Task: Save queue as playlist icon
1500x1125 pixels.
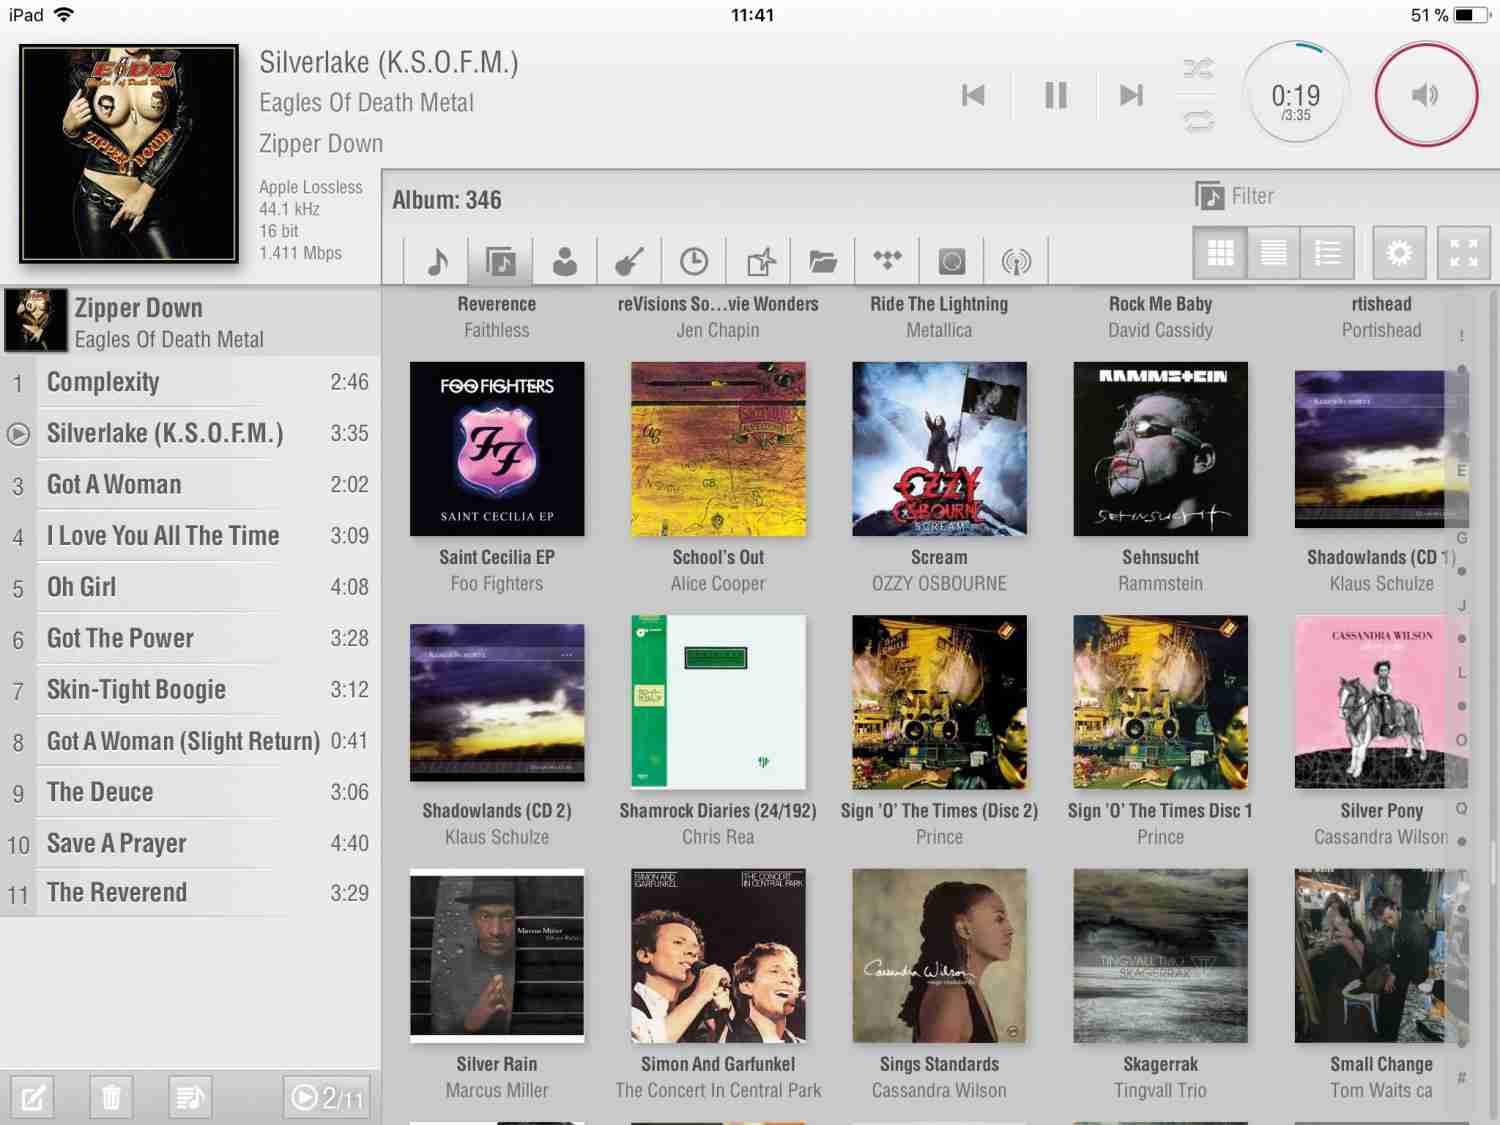Action: pyautogui.click(x=190, y=1098)
